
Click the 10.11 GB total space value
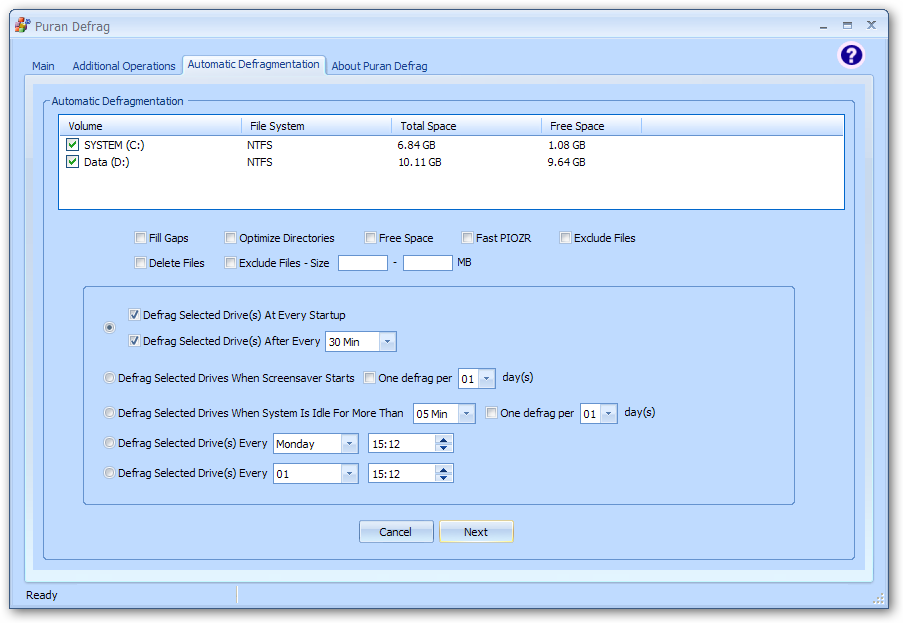[x=420, y=162]
